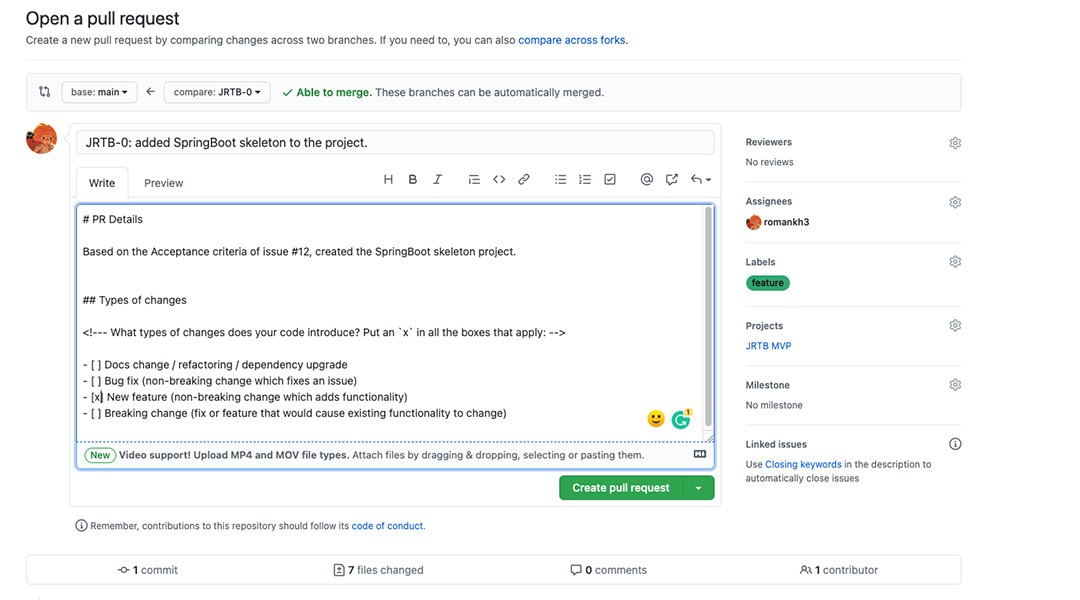Open the 7 files changed tab
The height and width of the screenshot is (600, 1080).
[378, 570]
